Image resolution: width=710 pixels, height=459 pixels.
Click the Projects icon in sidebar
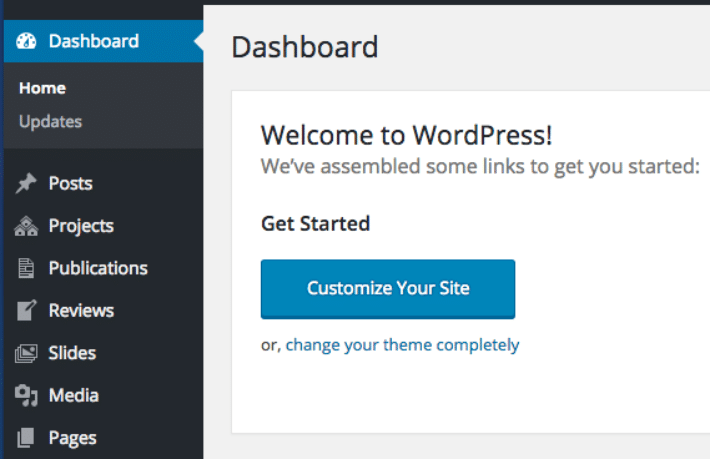tap(27, 227)
